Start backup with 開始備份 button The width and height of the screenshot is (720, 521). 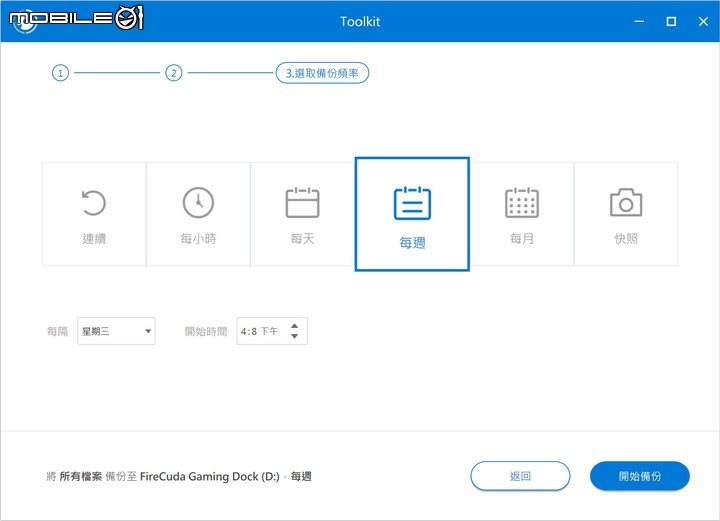click(x=640, y=476)
